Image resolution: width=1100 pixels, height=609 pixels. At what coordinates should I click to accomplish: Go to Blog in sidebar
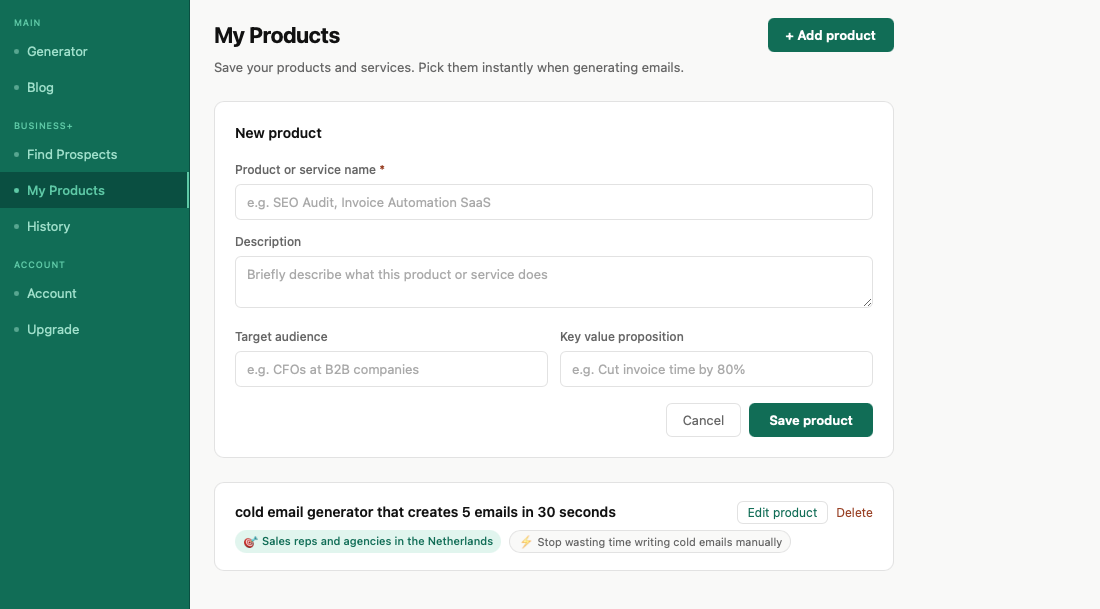40,87
